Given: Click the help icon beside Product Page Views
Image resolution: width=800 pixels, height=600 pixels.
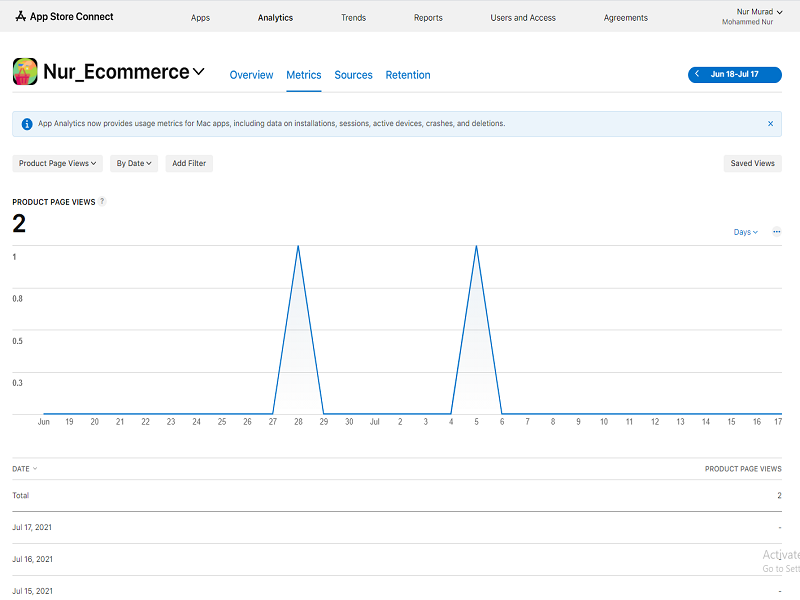Looking at the screenshot, I should click(102, 201).
